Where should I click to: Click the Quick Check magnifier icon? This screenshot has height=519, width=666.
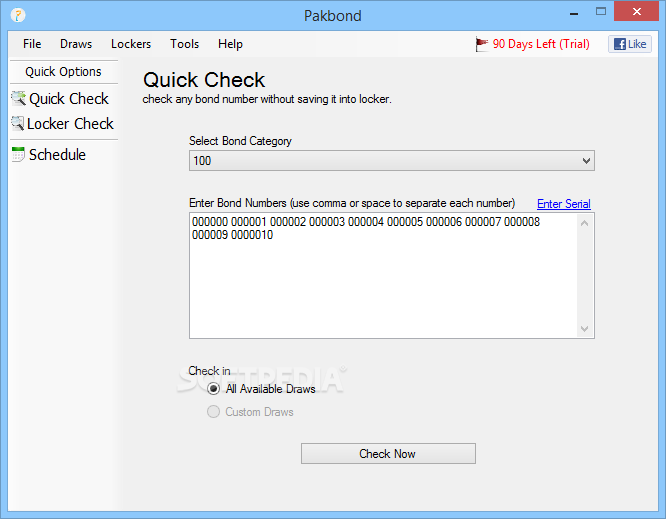click(x=18, y=99)
